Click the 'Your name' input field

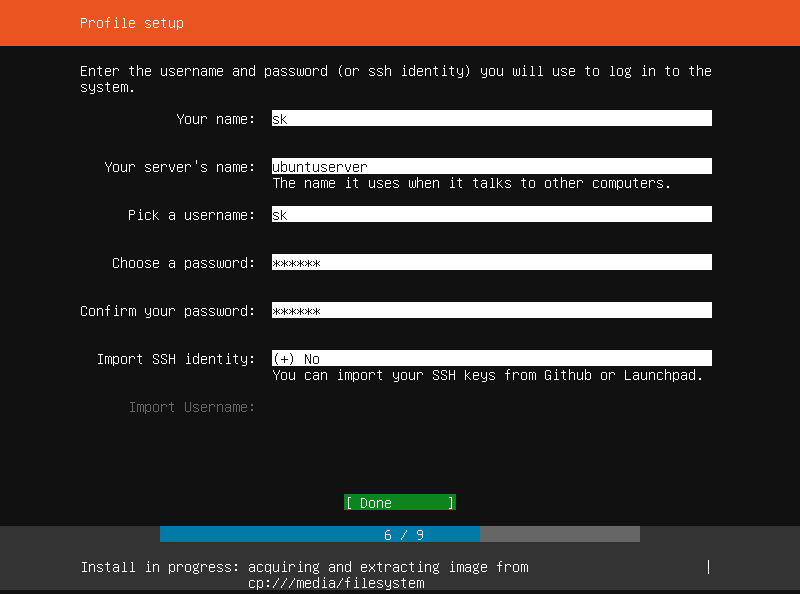(491, 118)
